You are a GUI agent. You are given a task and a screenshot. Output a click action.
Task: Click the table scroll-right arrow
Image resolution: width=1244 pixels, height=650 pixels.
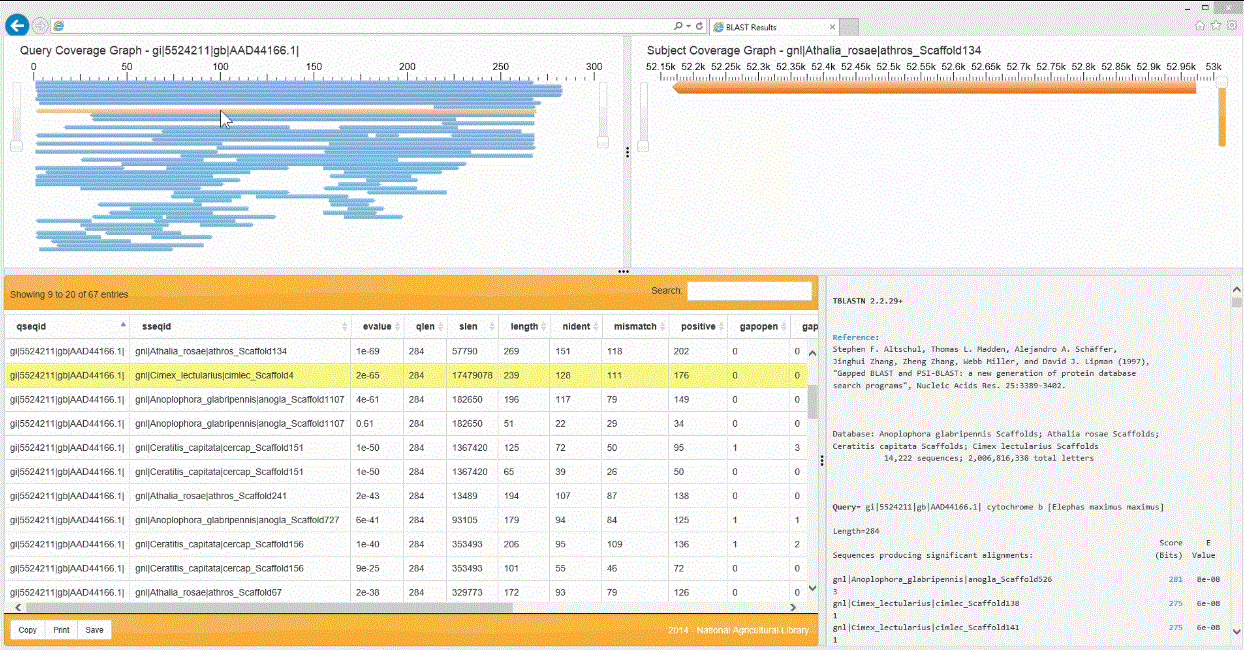pos(793,606)
